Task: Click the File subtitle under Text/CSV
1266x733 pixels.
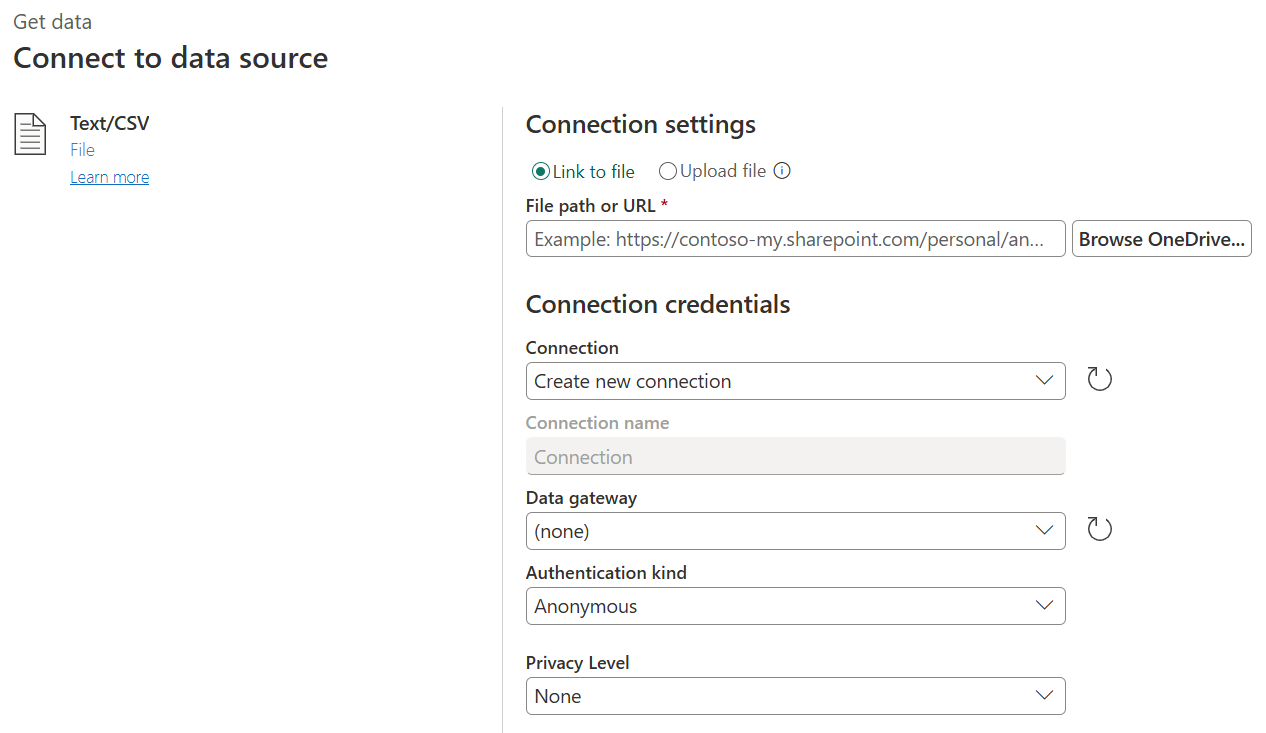Action: [81, 149]
